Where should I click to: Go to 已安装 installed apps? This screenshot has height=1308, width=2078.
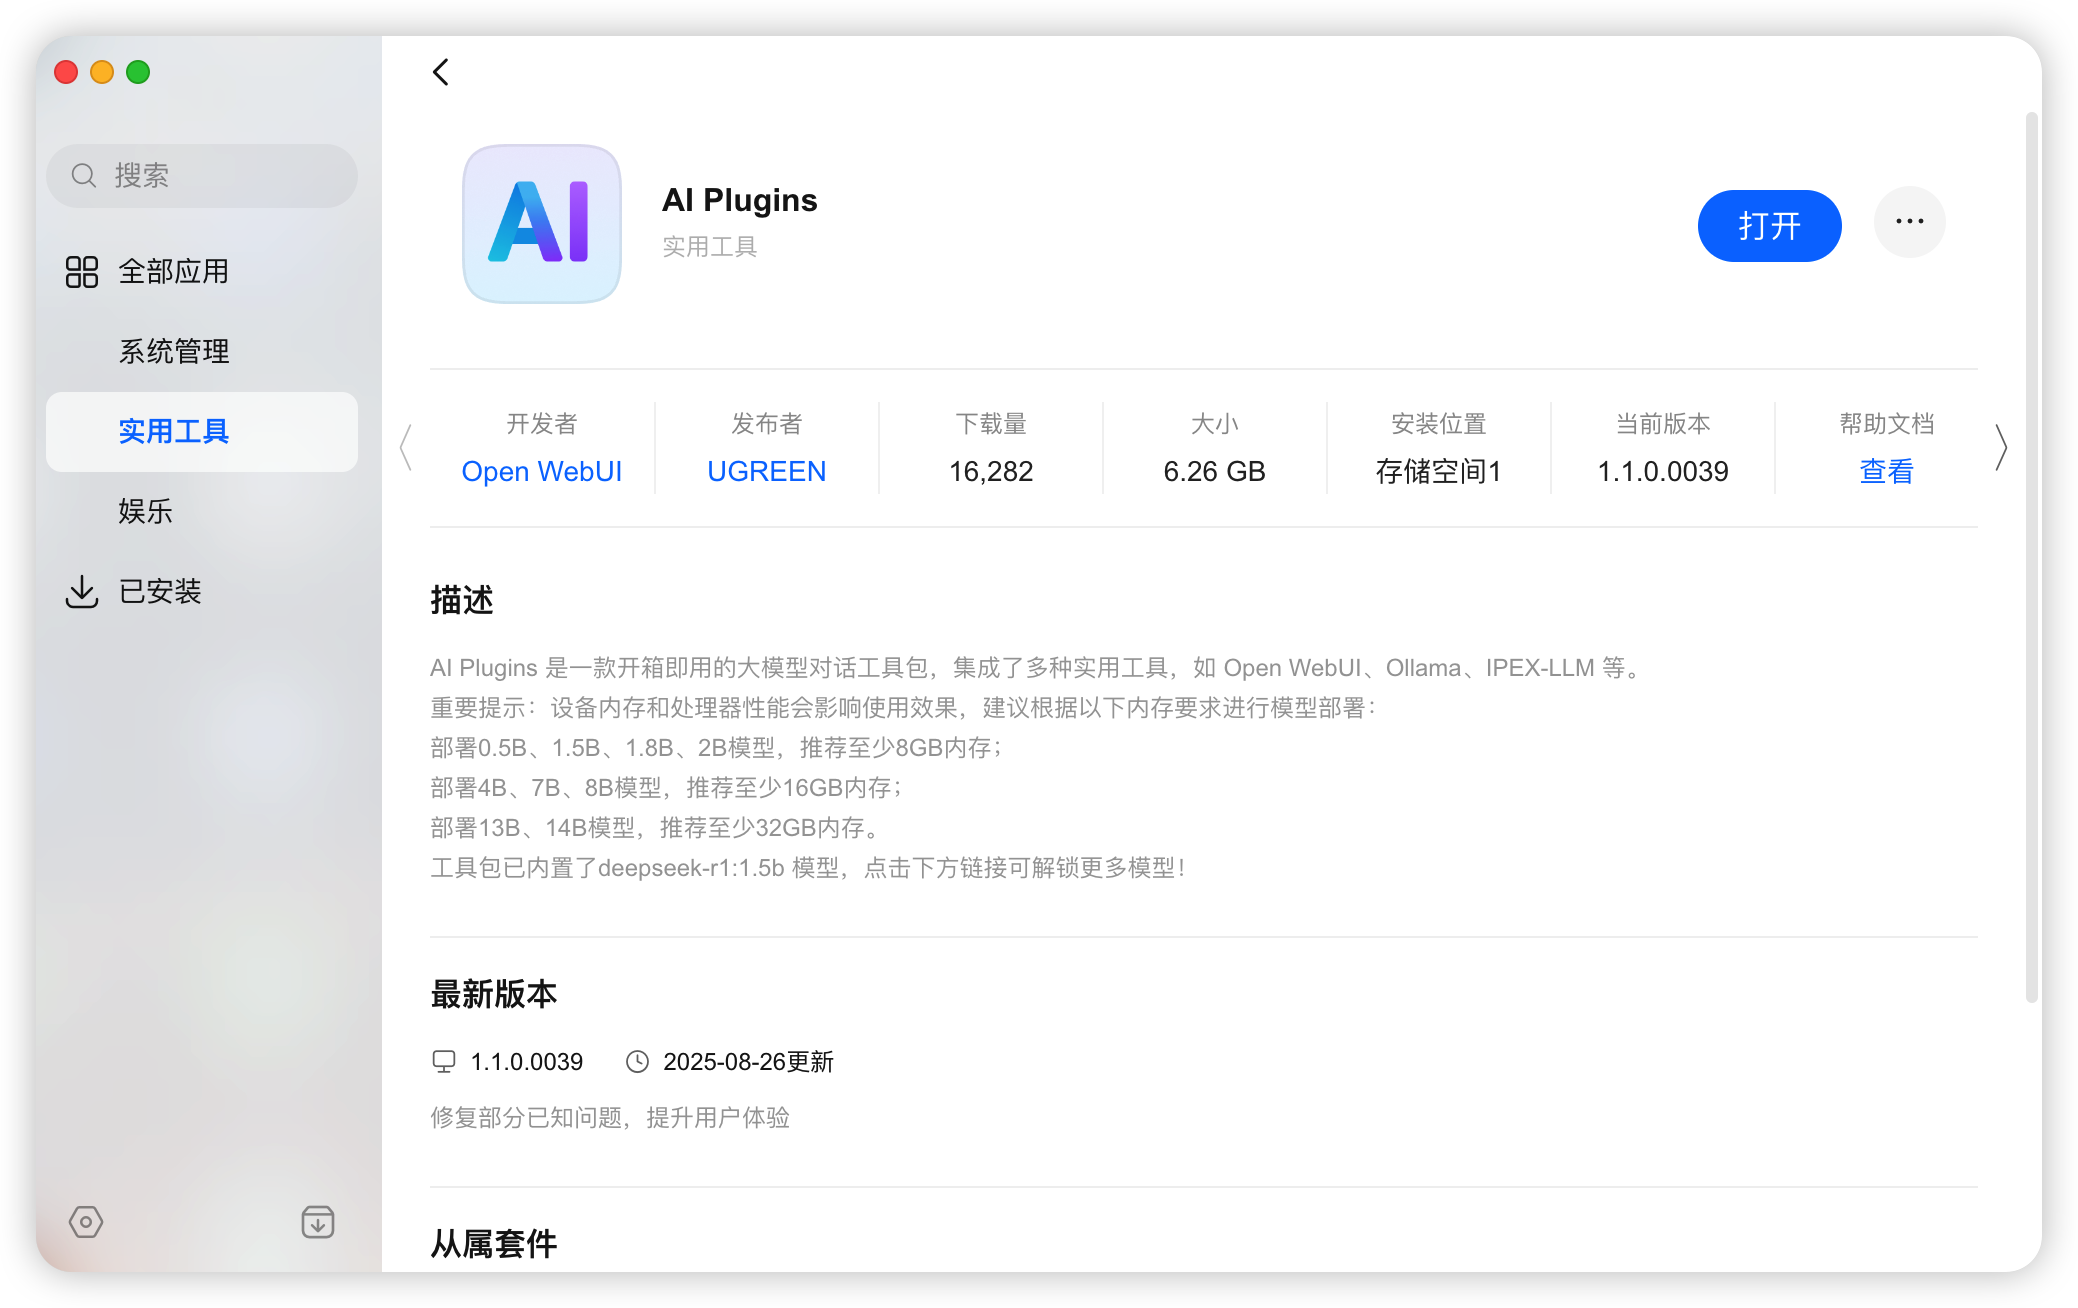(160, 591)
